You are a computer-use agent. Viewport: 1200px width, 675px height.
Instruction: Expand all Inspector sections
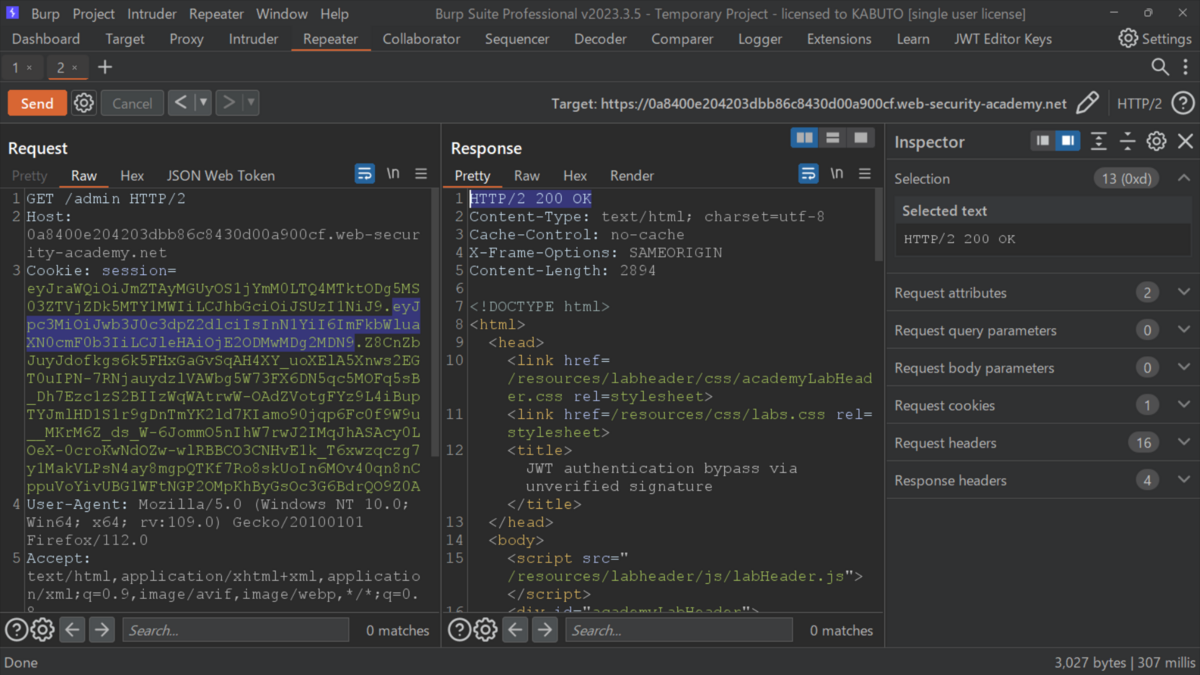1098,142
